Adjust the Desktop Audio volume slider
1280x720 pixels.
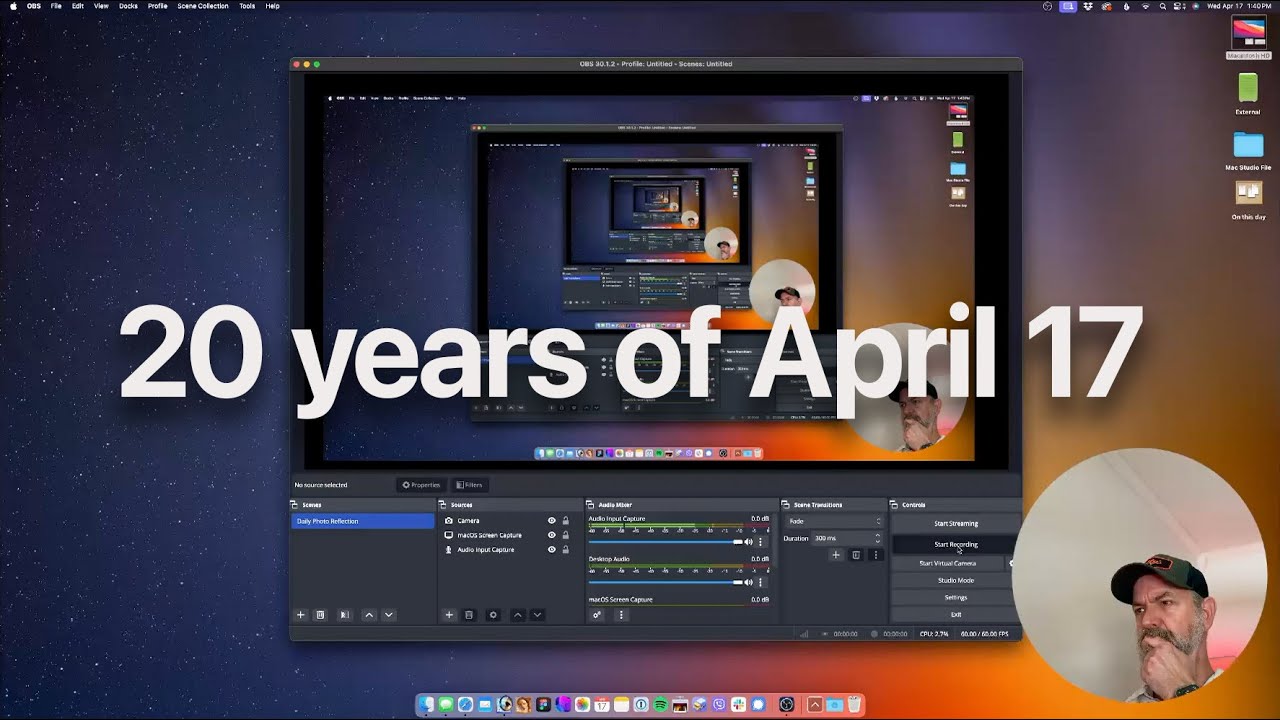[665, 582]
